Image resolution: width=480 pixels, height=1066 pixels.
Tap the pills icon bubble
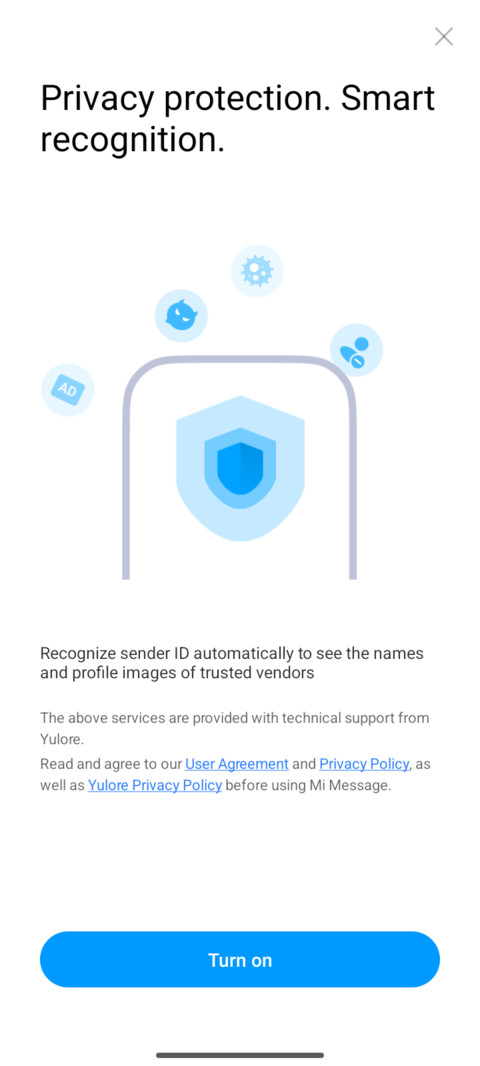point(356,350)
